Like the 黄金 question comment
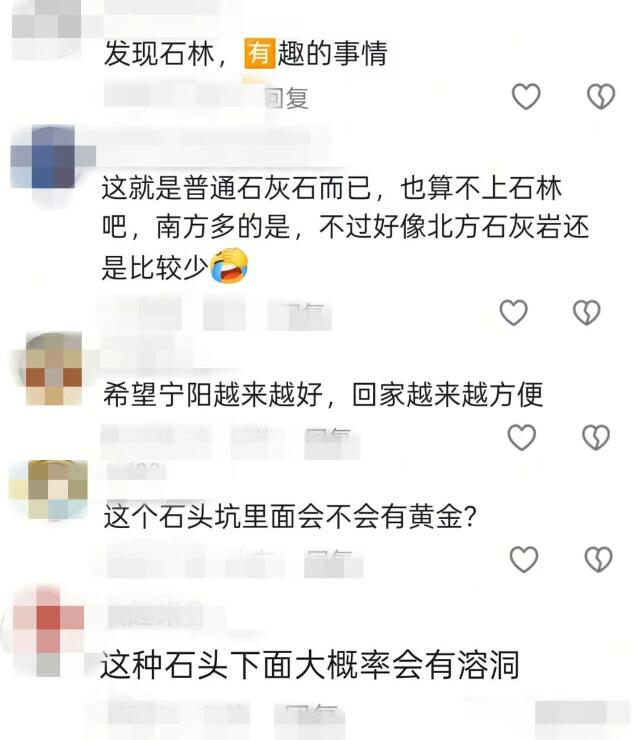632x740 pixels. tap(524, 559)
